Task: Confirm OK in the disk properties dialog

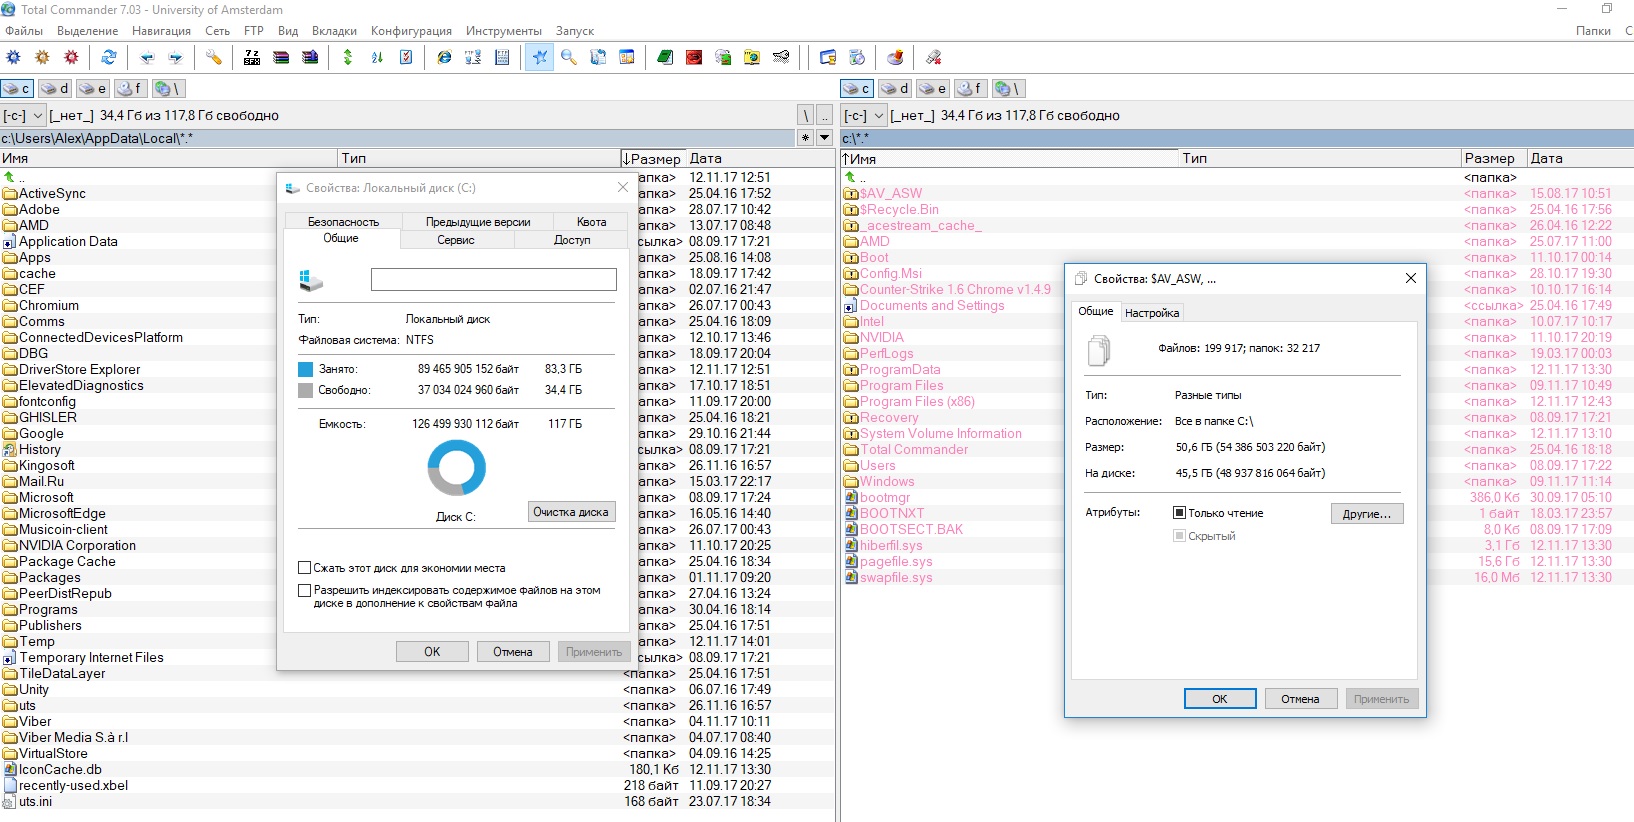Action: pos(432,652)
